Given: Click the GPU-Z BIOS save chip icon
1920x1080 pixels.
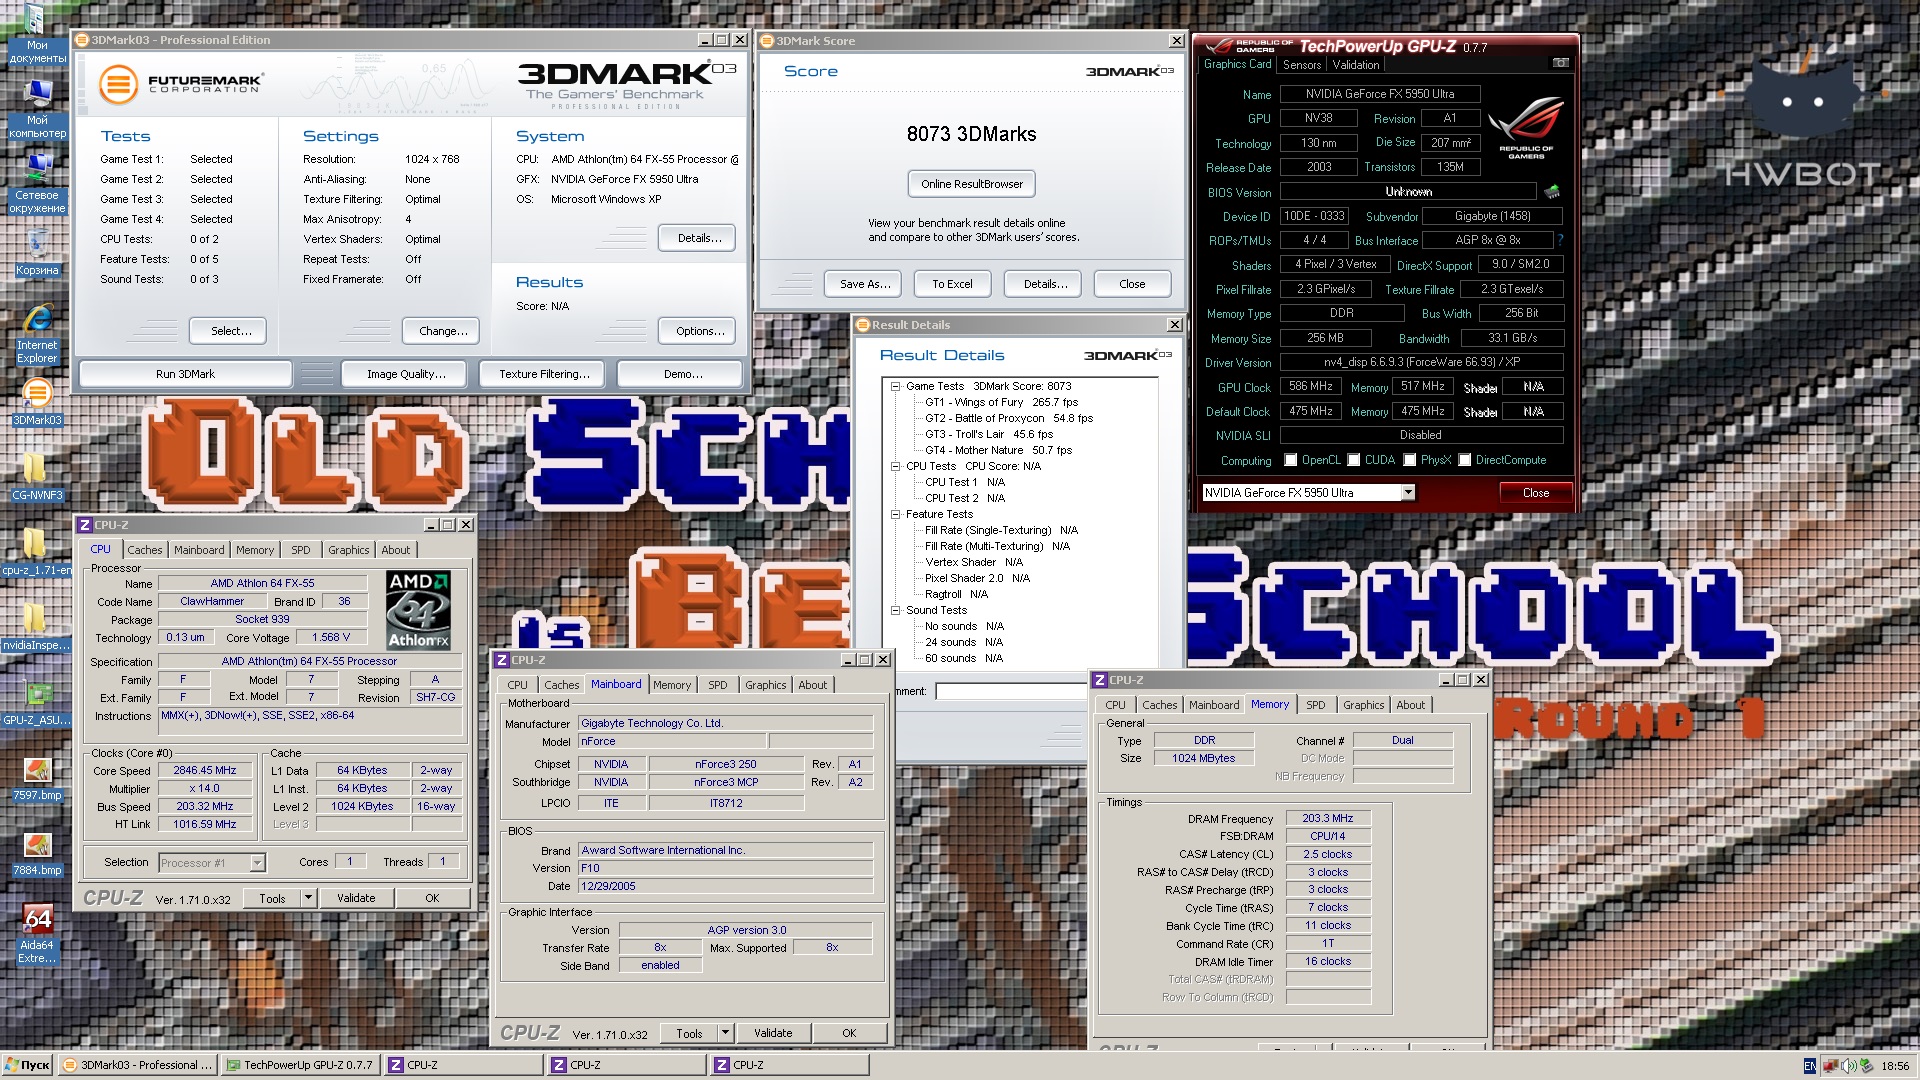Looking at the screenshot, I should [1552, 191].
